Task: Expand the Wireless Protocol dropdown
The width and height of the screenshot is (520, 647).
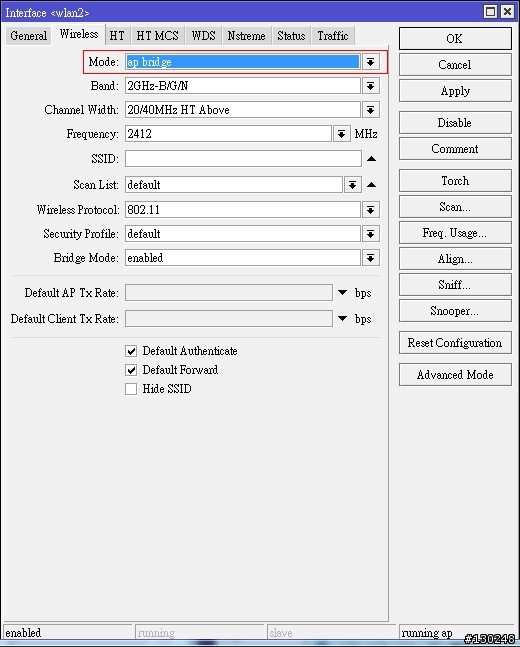Action: click(371, 210)
